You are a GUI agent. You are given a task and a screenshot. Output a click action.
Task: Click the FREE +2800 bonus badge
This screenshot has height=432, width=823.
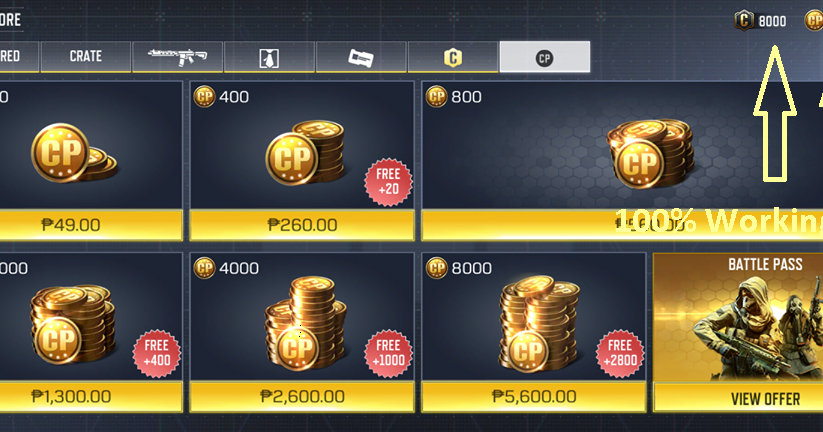[620, 353]
